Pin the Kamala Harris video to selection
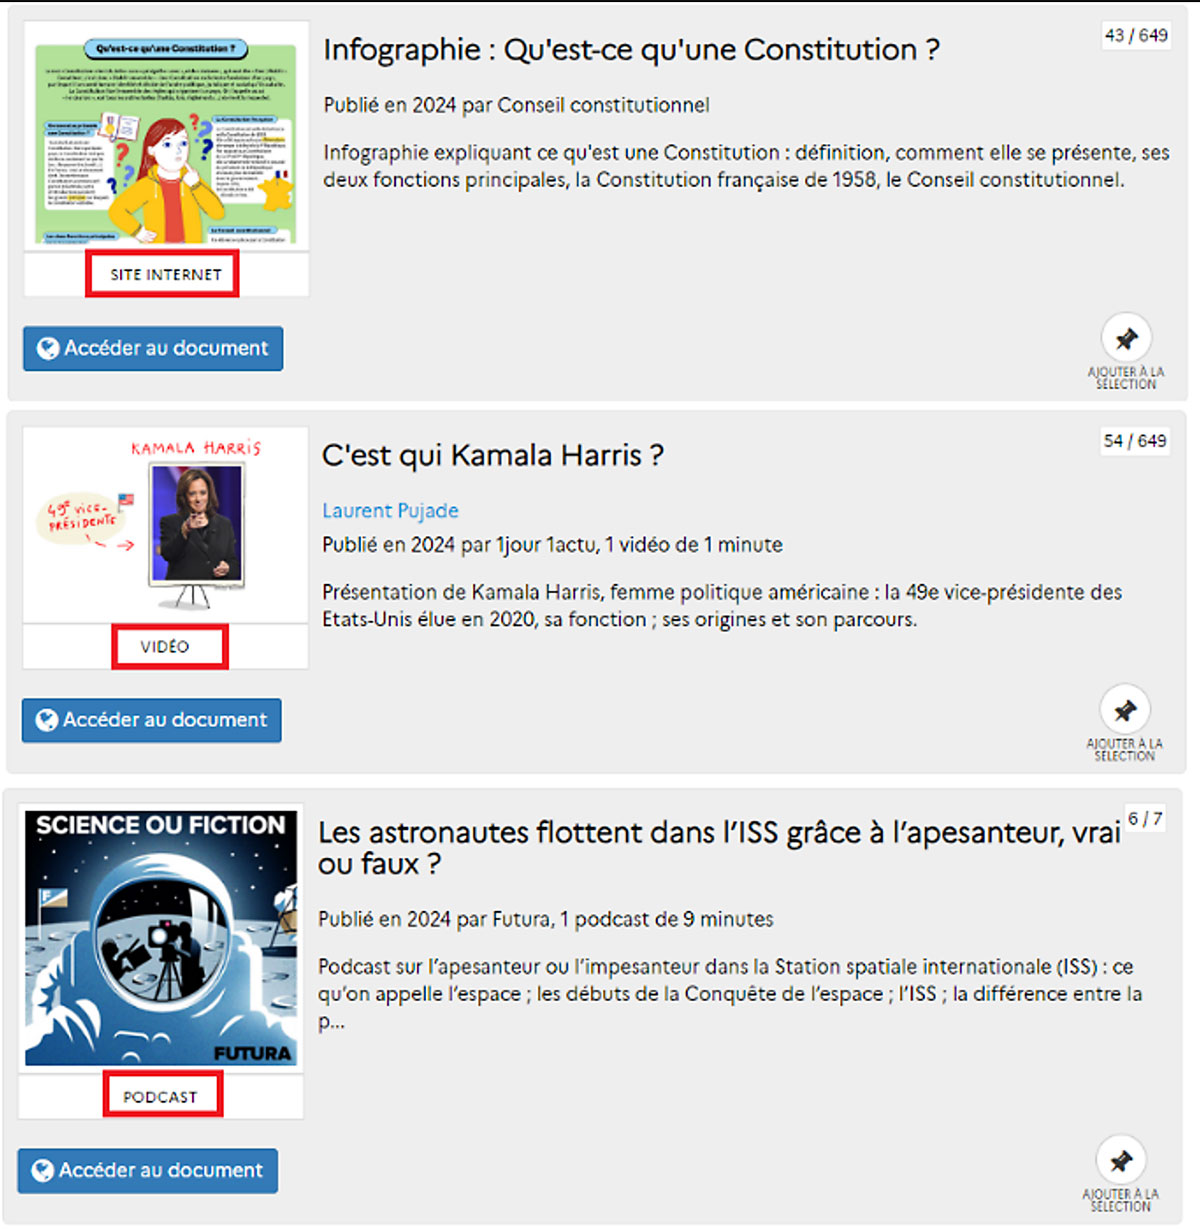Screen dimensions: 1200x1229 [1125, 711]
